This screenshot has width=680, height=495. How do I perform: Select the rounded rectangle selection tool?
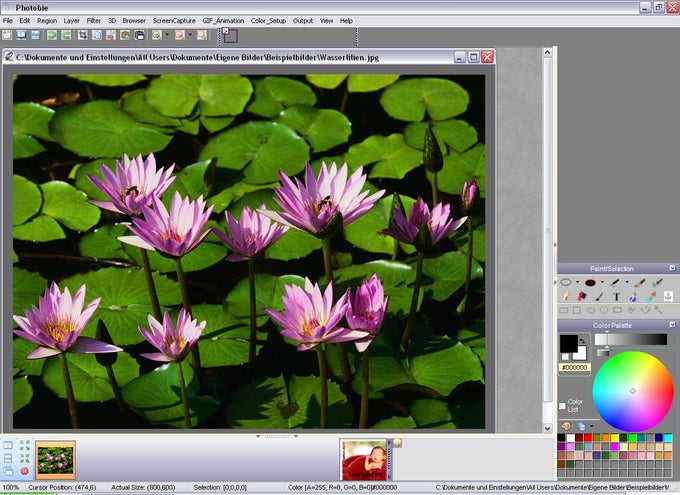click(x=618, y=310)
